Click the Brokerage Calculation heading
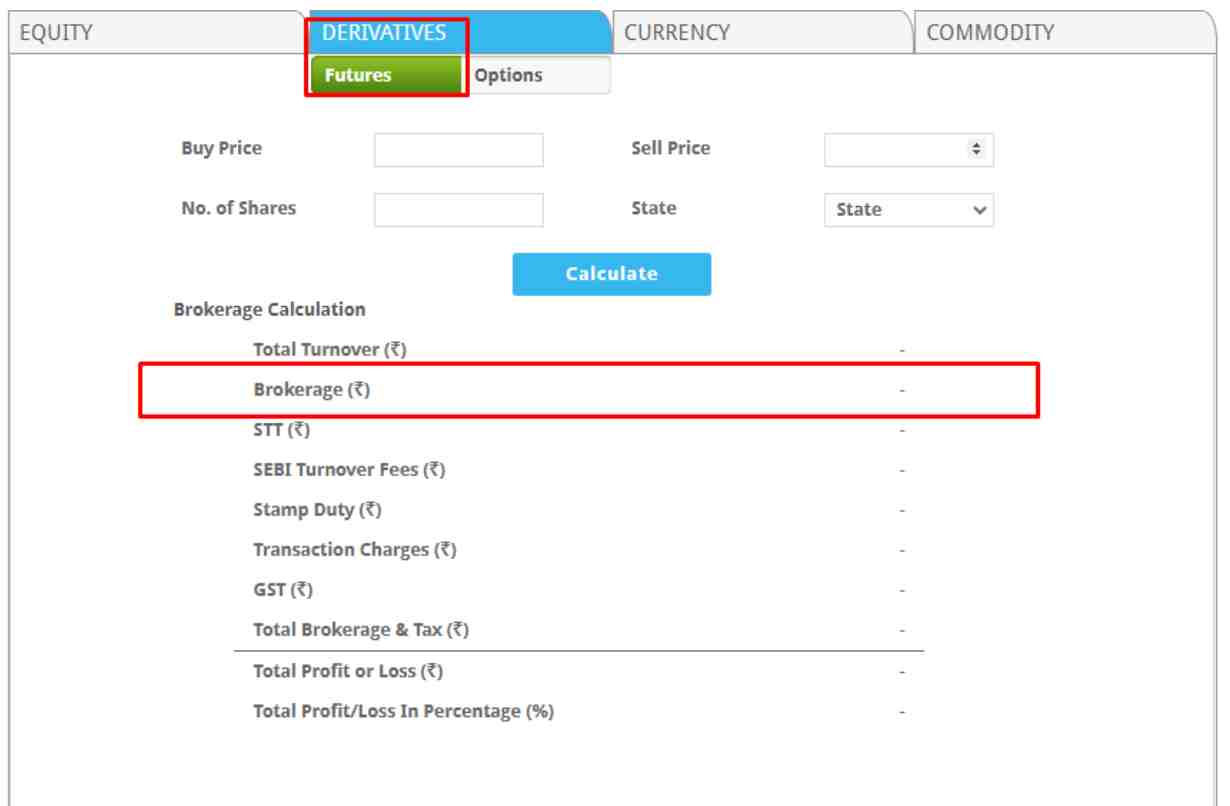The width and height of the screenshot is (1230, 806). coord(269,310)
